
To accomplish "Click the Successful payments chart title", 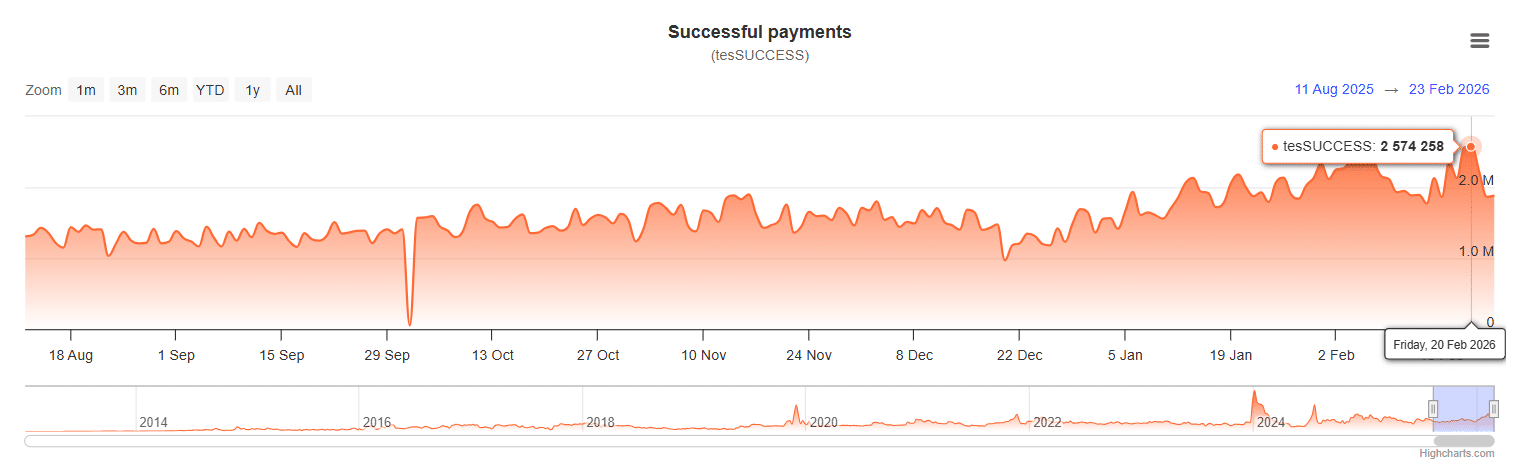I will pos(759,32).
